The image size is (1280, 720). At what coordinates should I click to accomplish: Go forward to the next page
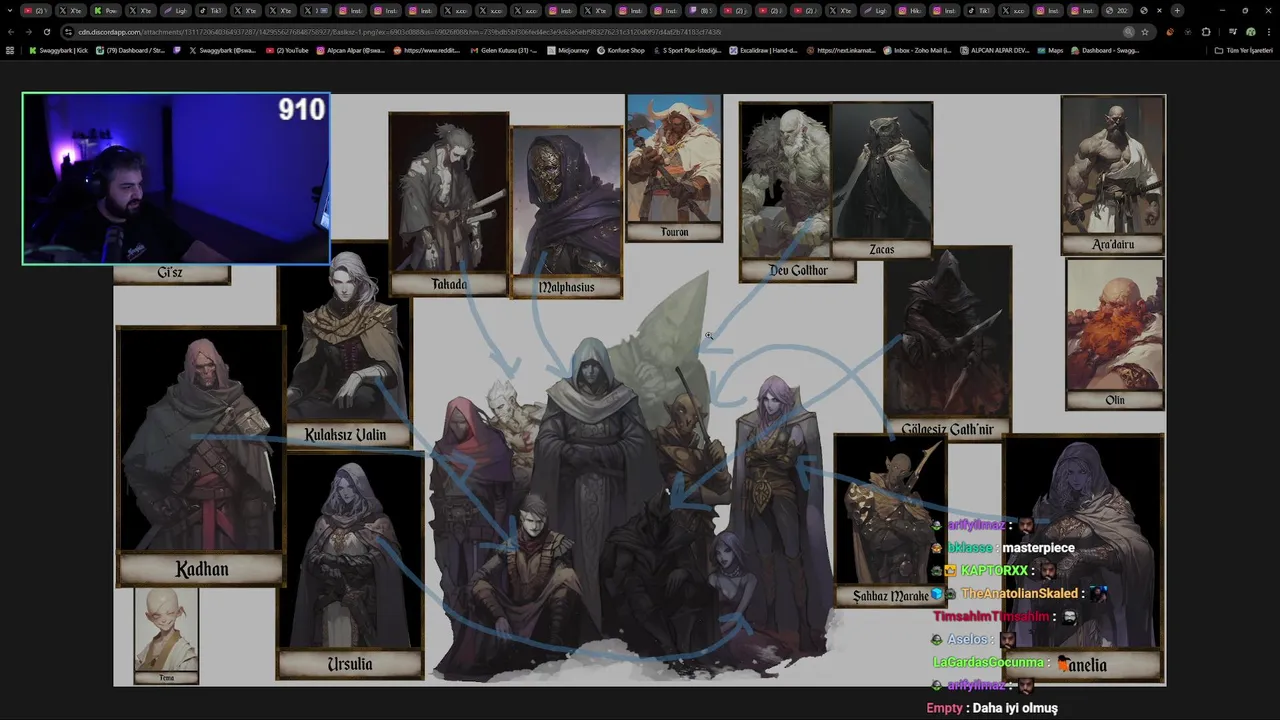click(28, 32)
